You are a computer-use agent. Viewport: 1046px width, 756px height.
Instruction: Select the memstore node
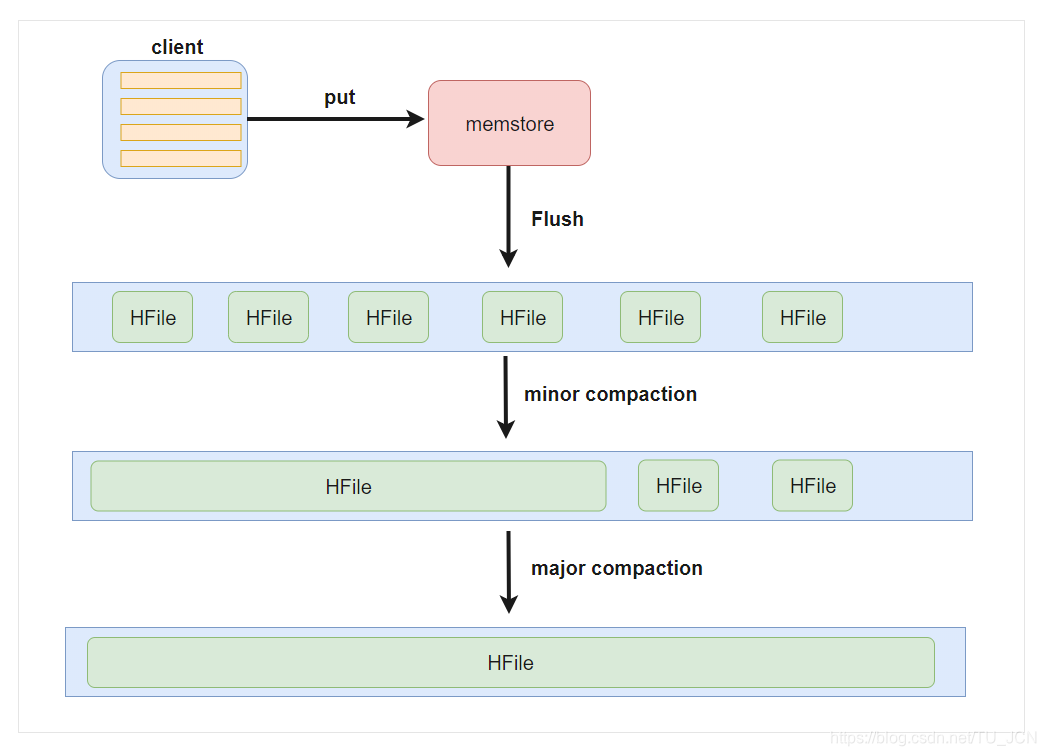pyautogui.click(x=509, y=123)
